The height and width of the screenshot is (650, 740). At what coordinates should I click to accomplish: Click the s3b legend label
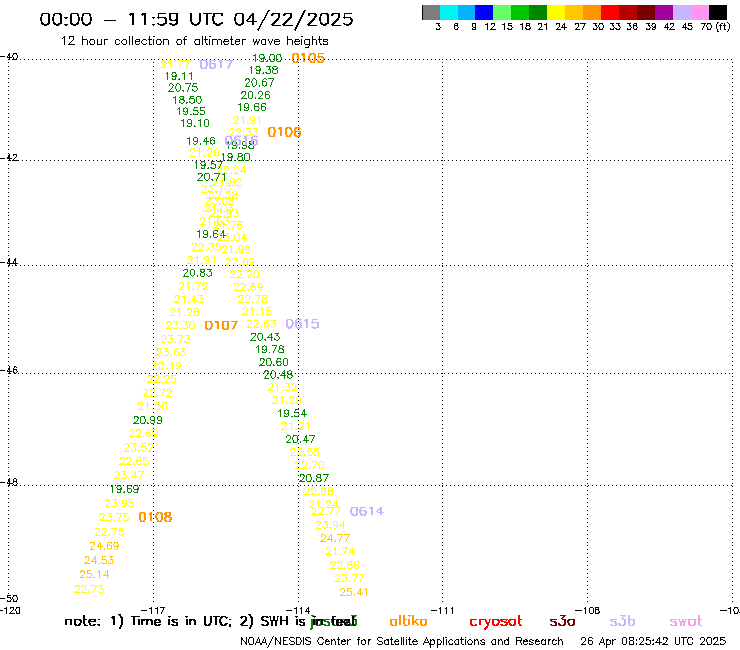pyautogui.click(x=622, y=621)
